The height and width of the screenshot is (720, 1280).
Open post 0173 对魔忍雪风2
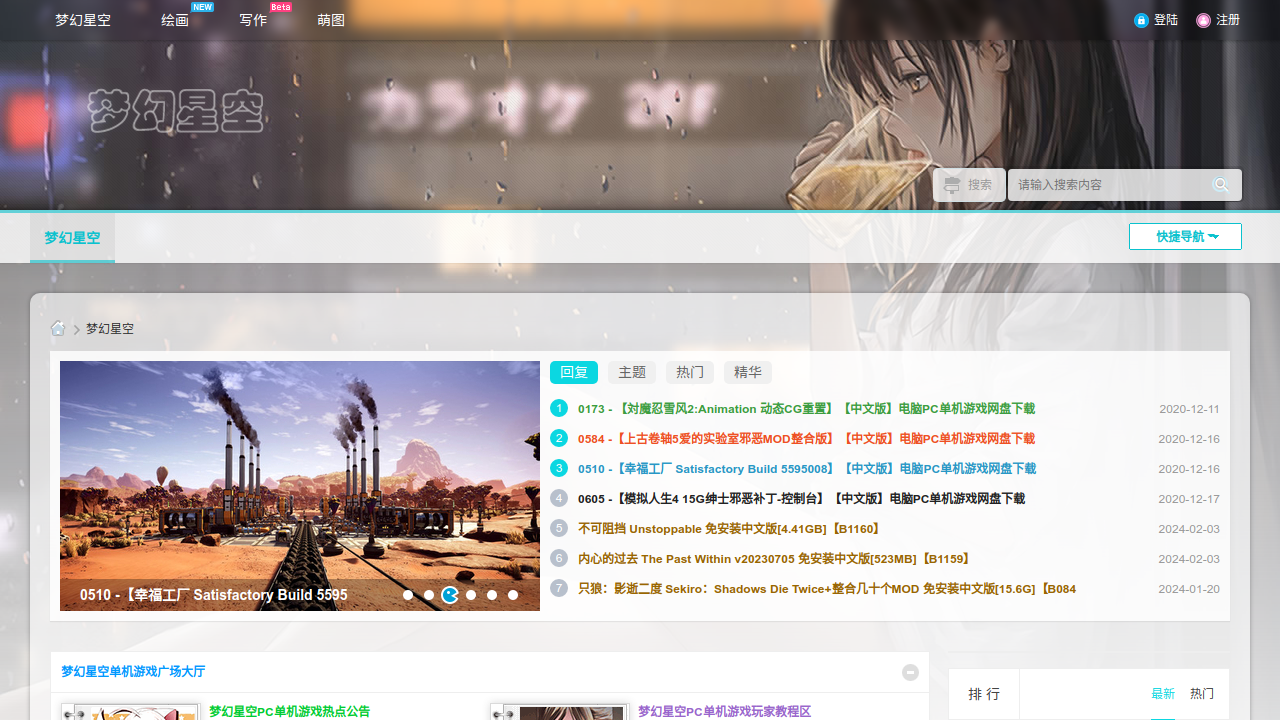(806, 409)
